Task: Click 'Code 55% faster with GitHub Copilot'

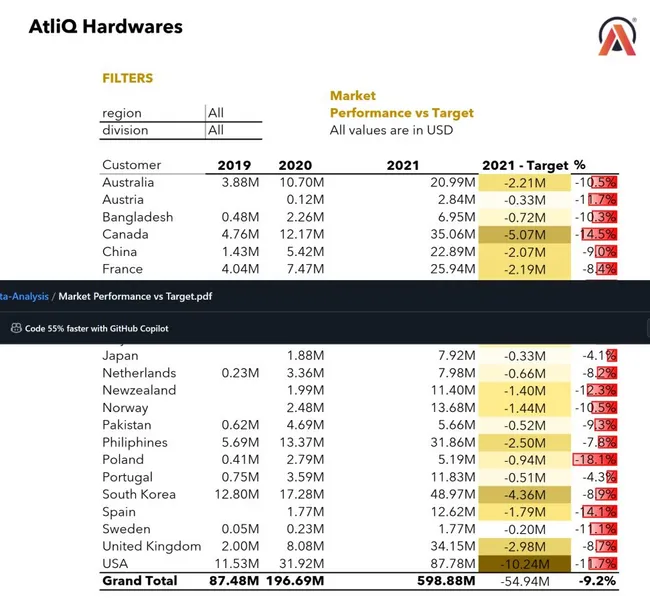Action: [x=97, y=328]
